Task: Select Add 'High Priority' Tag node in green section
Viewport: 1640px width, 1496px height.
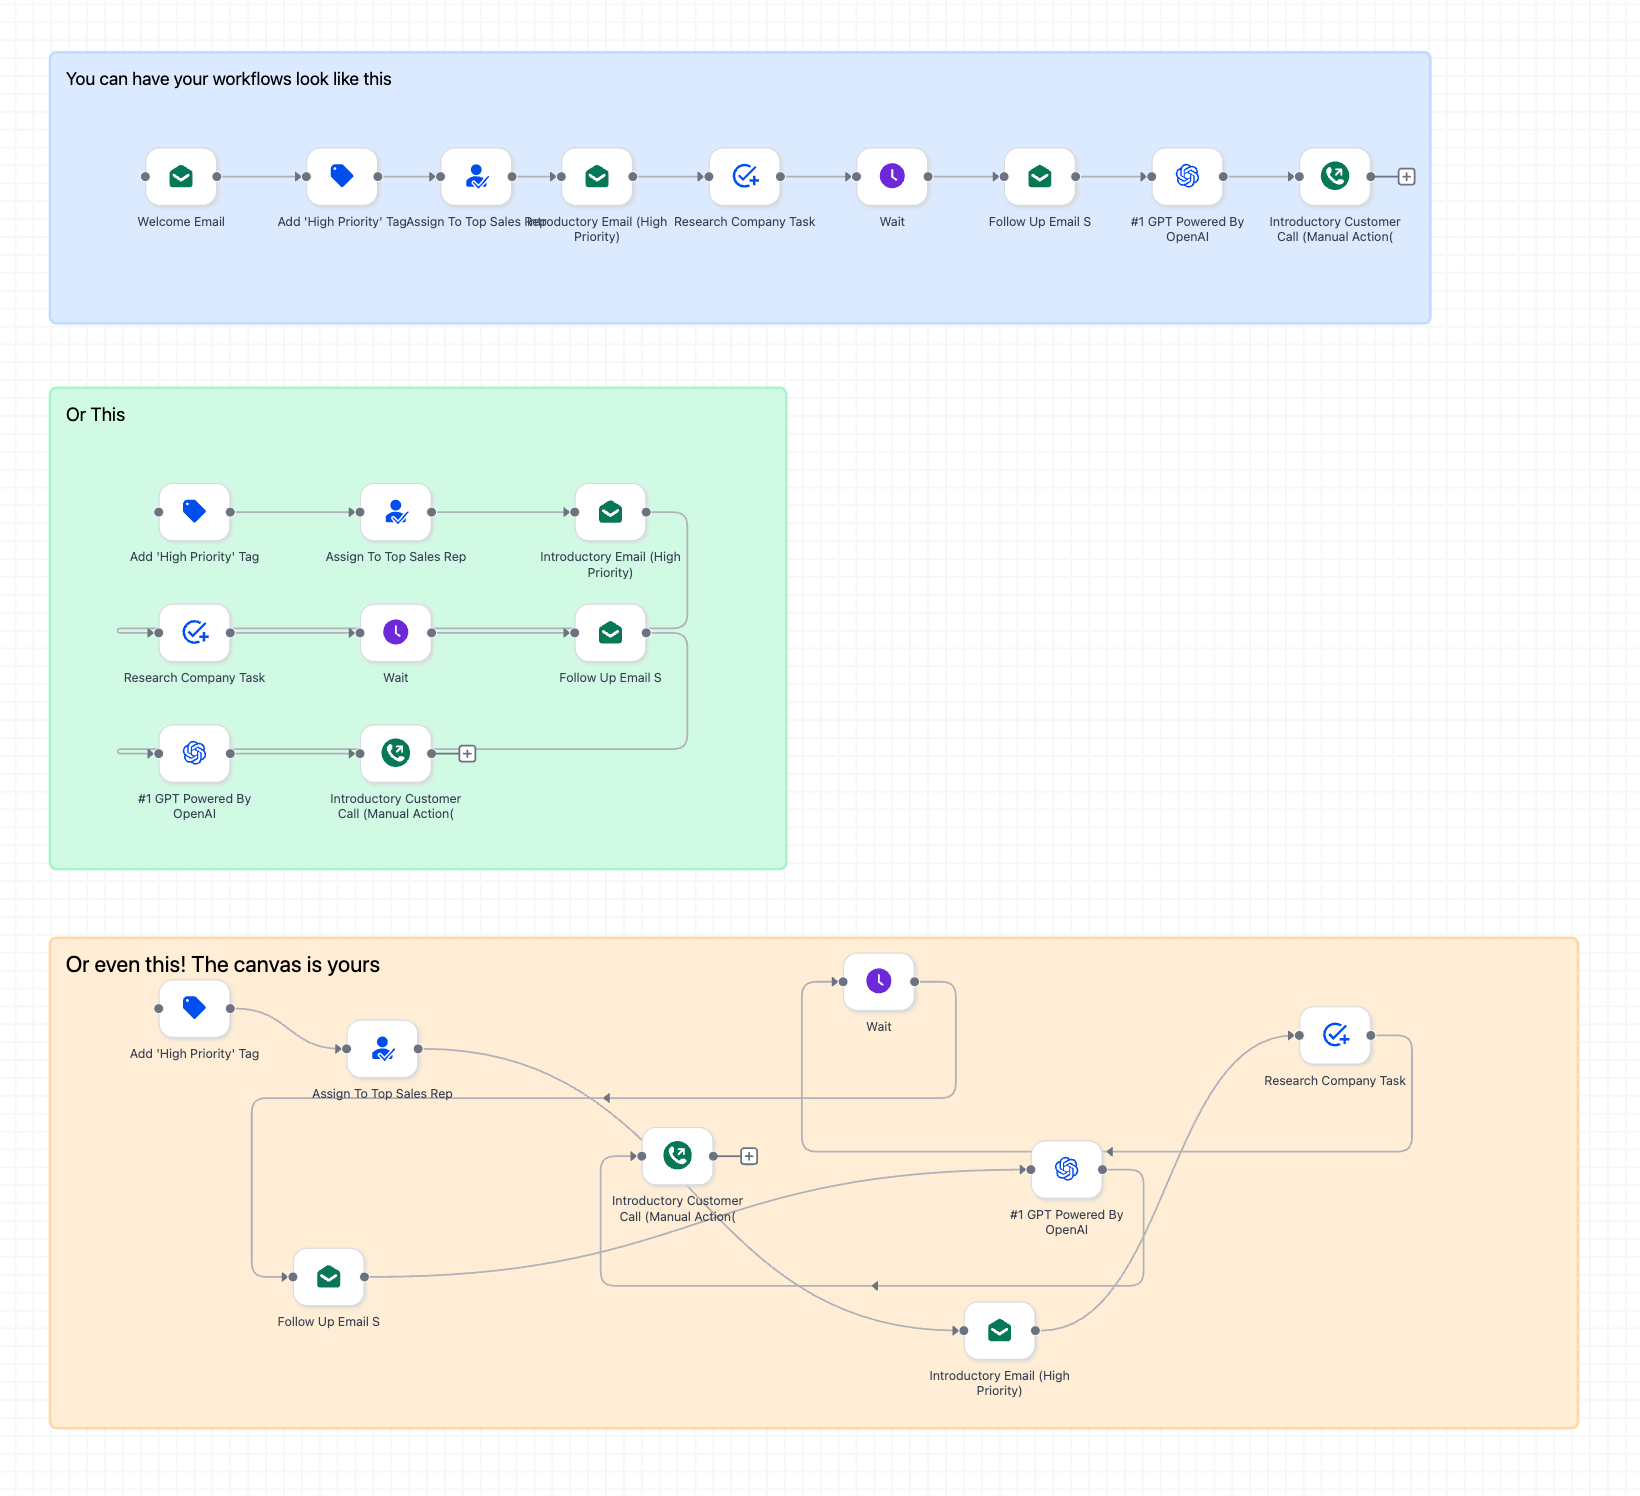Action: pyautogui.click(x=194, y=512)
